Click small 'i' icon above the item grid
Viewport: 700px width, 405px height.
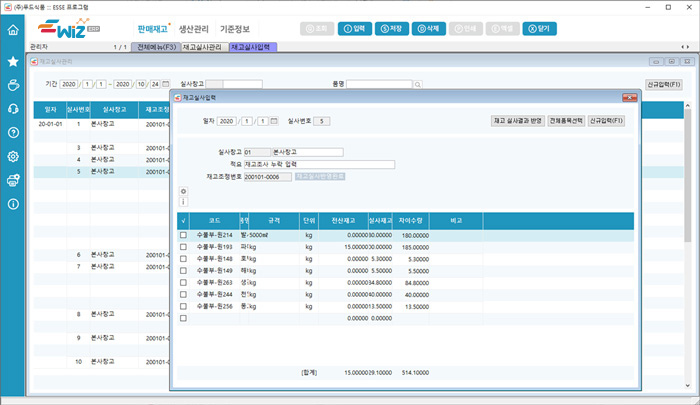tap(183, 202)
